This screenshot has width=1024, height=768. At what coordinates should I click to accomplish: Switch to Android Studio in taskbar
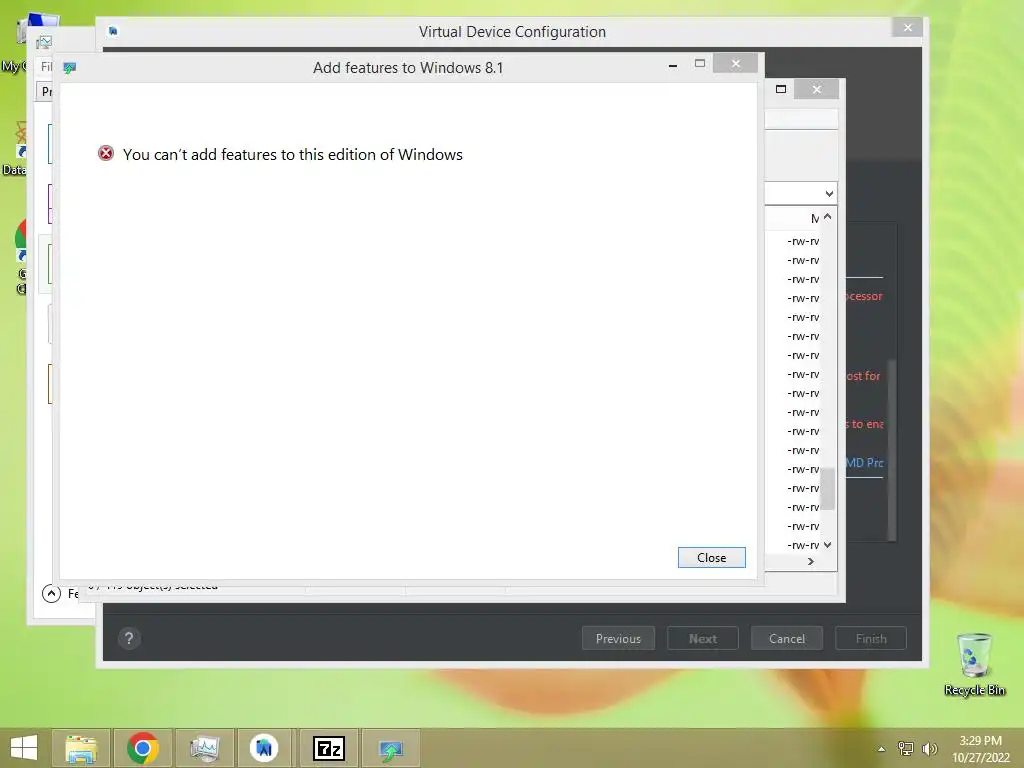264,748
